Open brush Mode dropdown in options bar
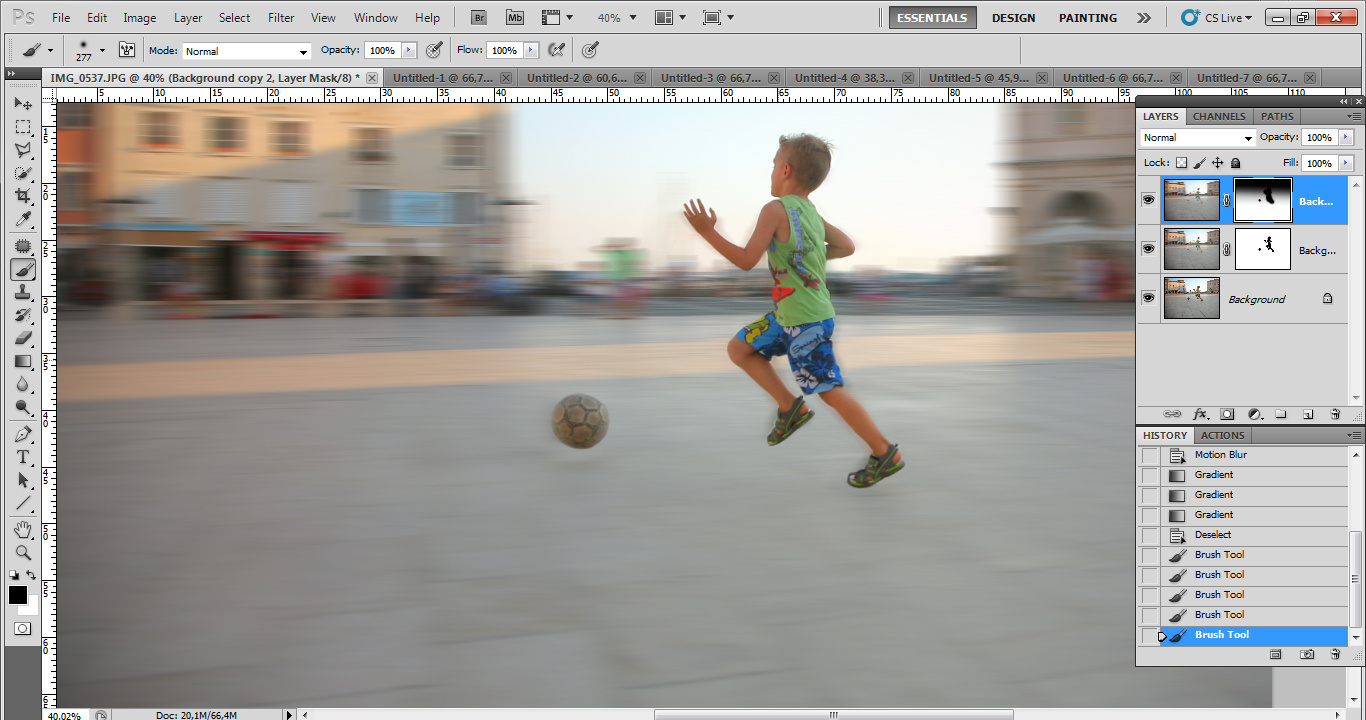 [x=246, y=51]
